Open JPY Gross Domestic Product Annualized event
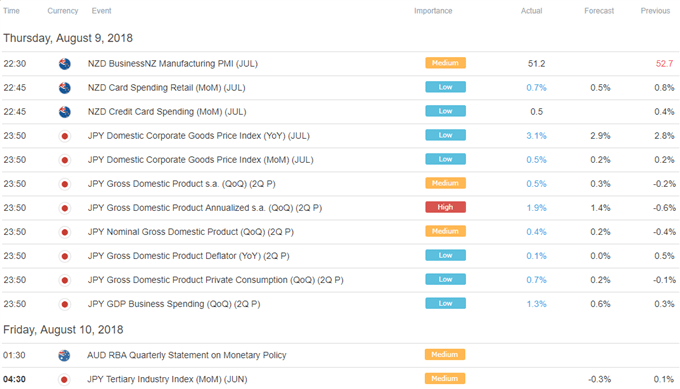 [205, 208]
